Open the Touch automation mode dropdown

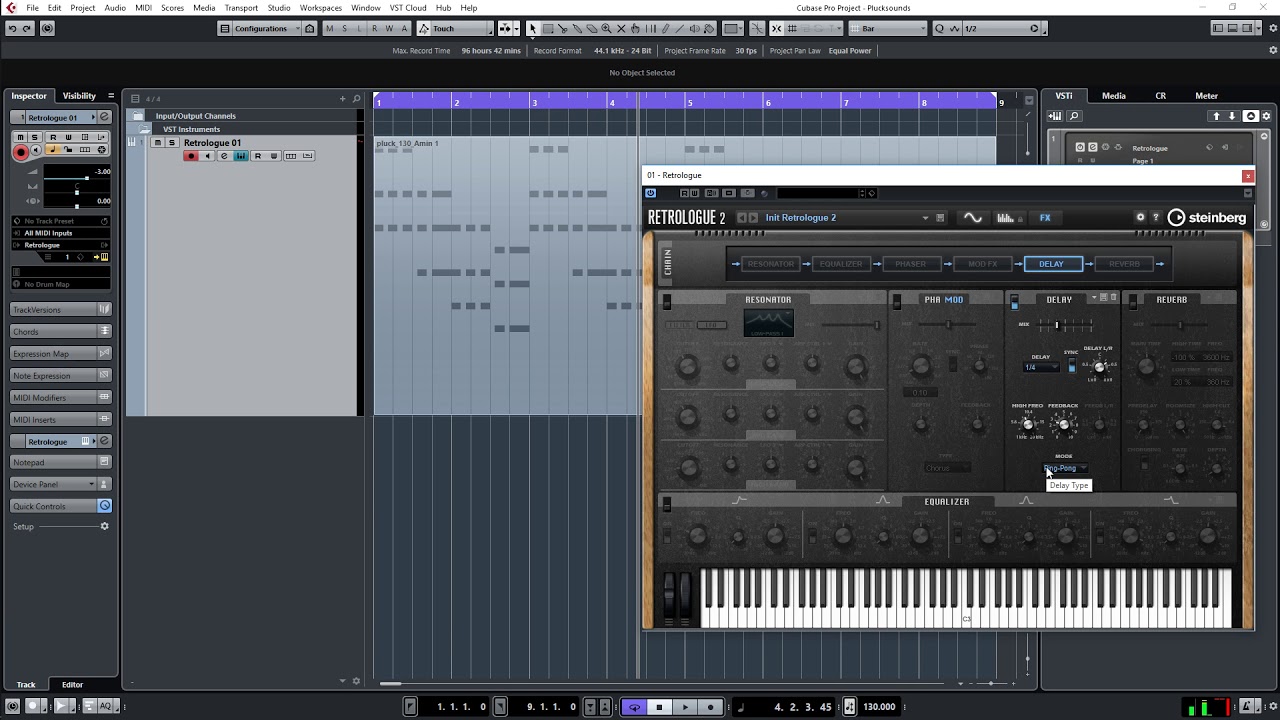455,28
